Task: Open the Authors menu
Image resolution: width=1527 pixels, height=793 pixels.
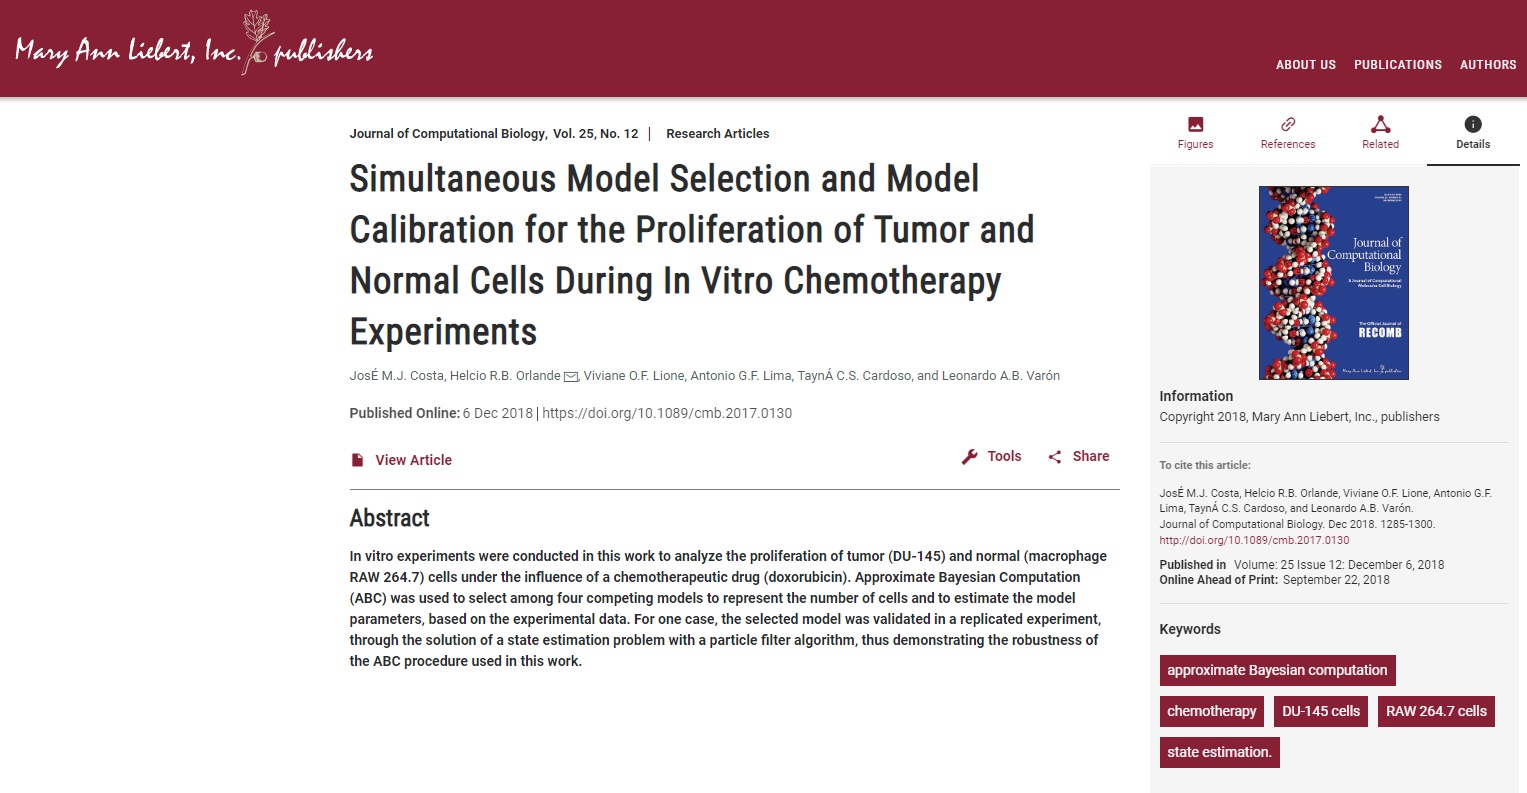Action: click(1487, 65)
